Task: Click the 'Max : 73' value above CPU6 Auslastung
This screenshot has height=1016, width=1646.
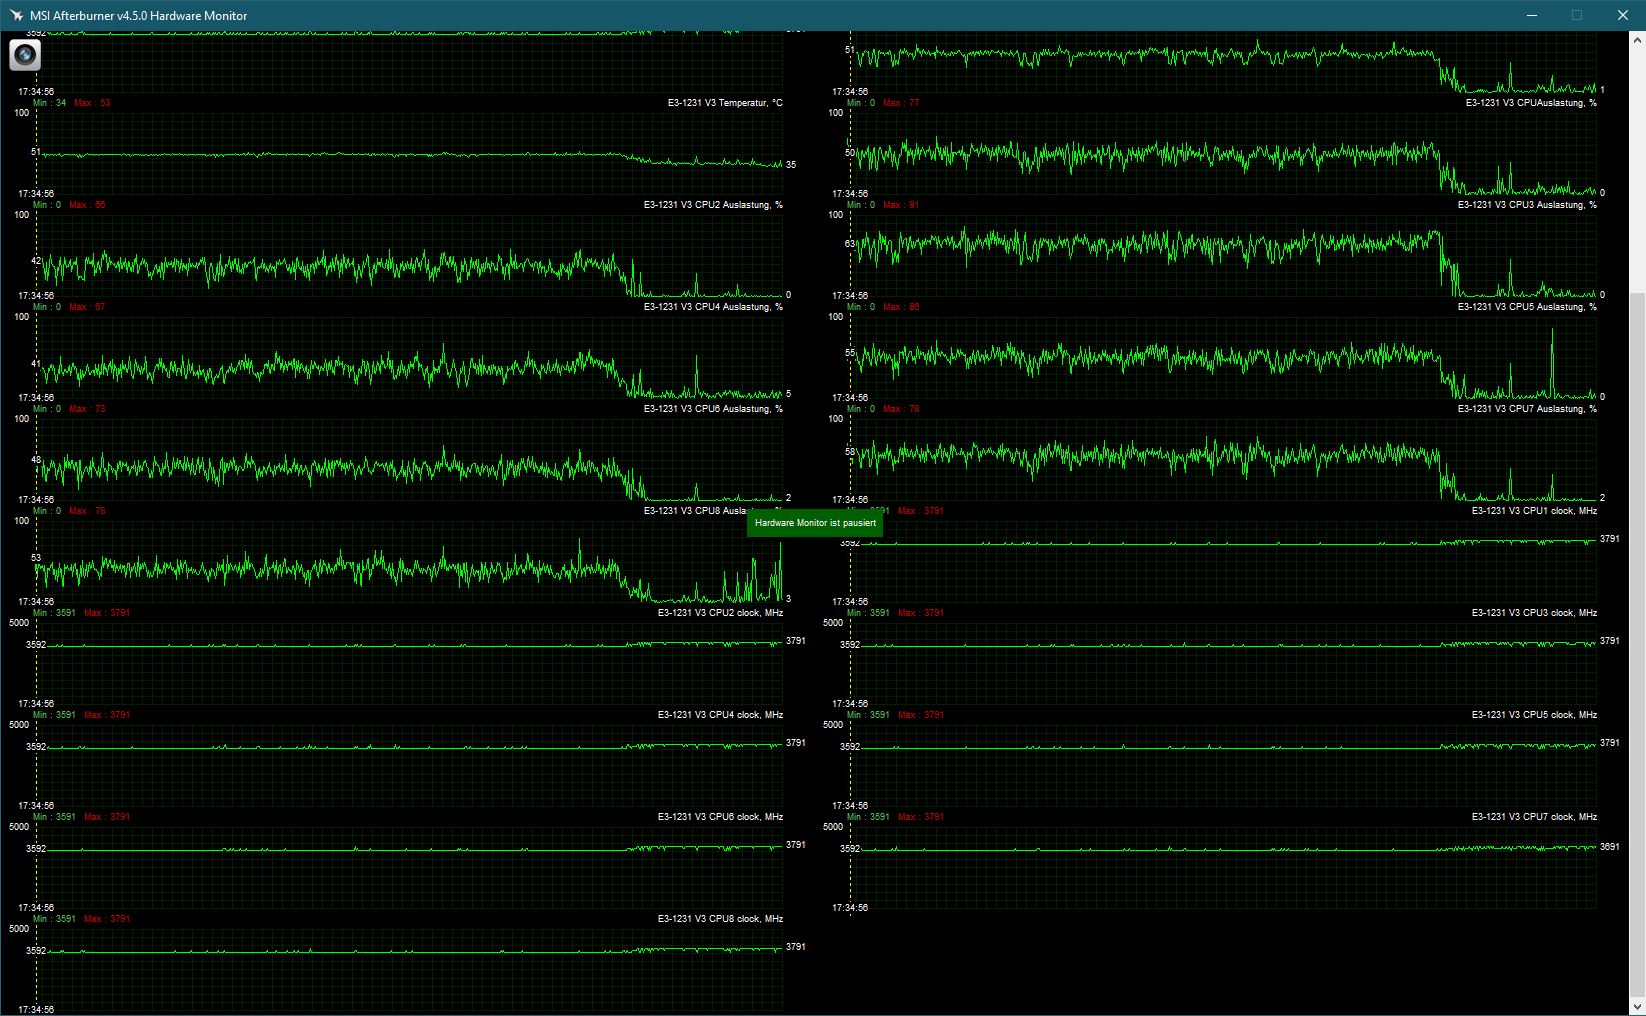Action: pos(87,409)
